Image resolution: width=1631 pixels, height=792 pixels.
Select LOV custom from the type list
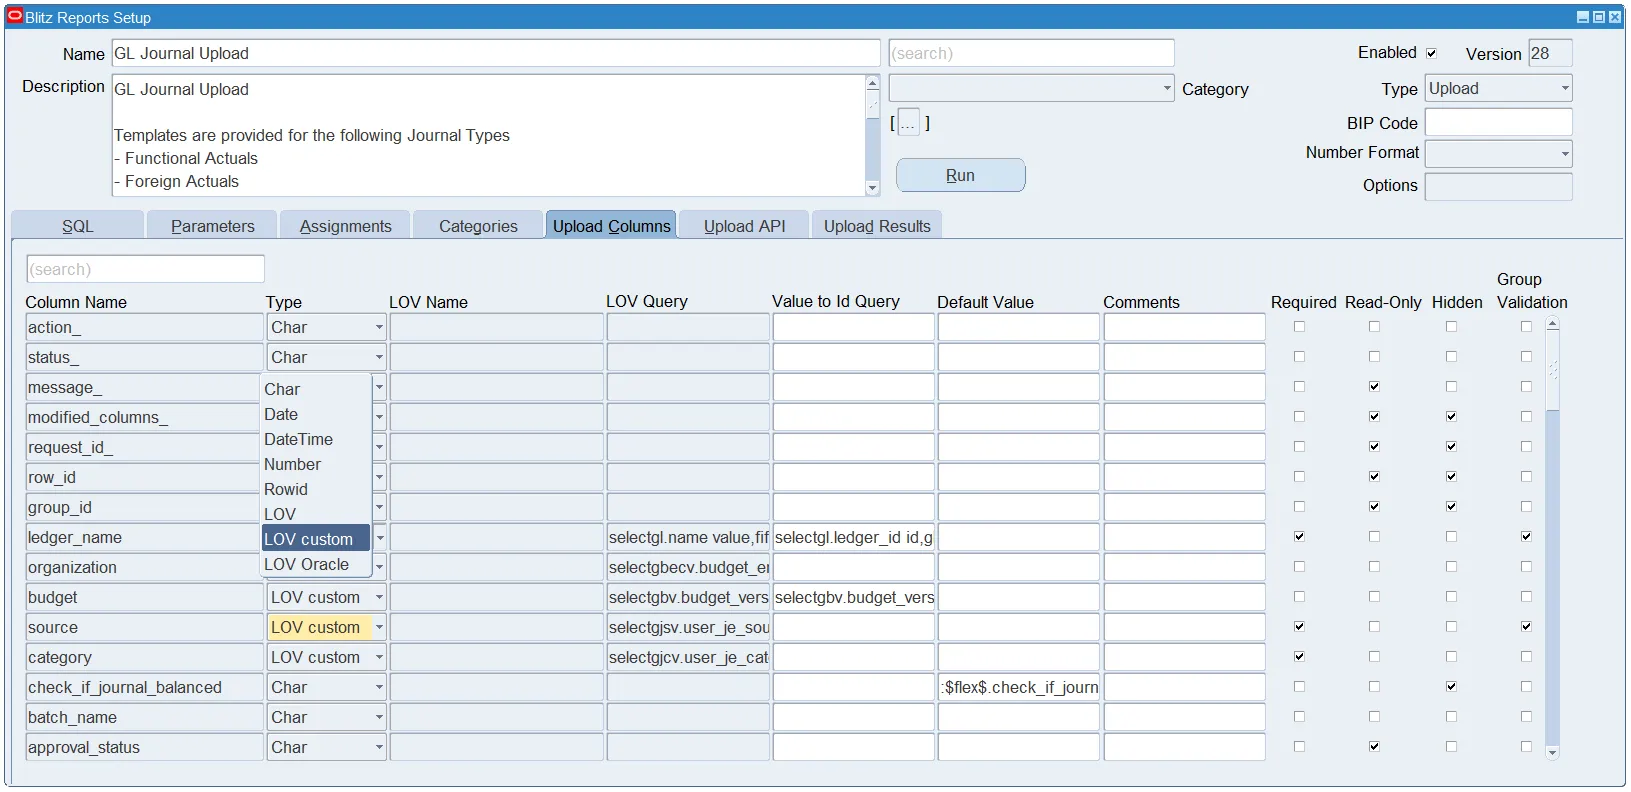316,539
